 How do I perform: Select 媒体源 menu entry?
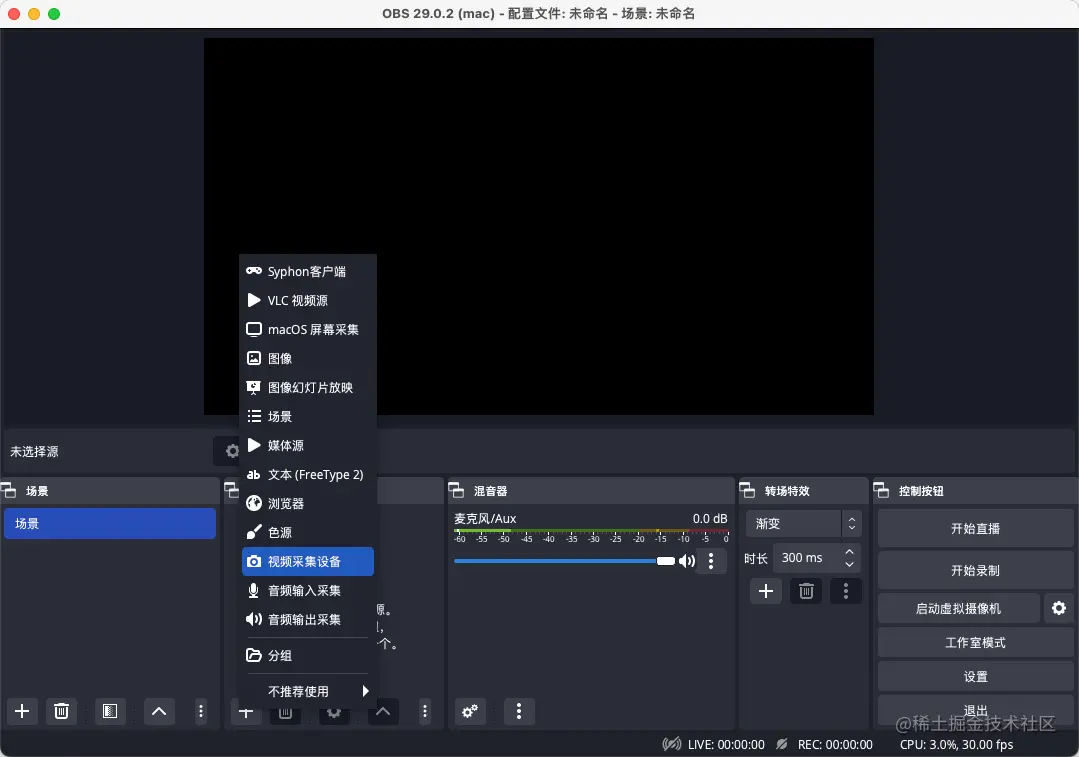coord(308,445)
